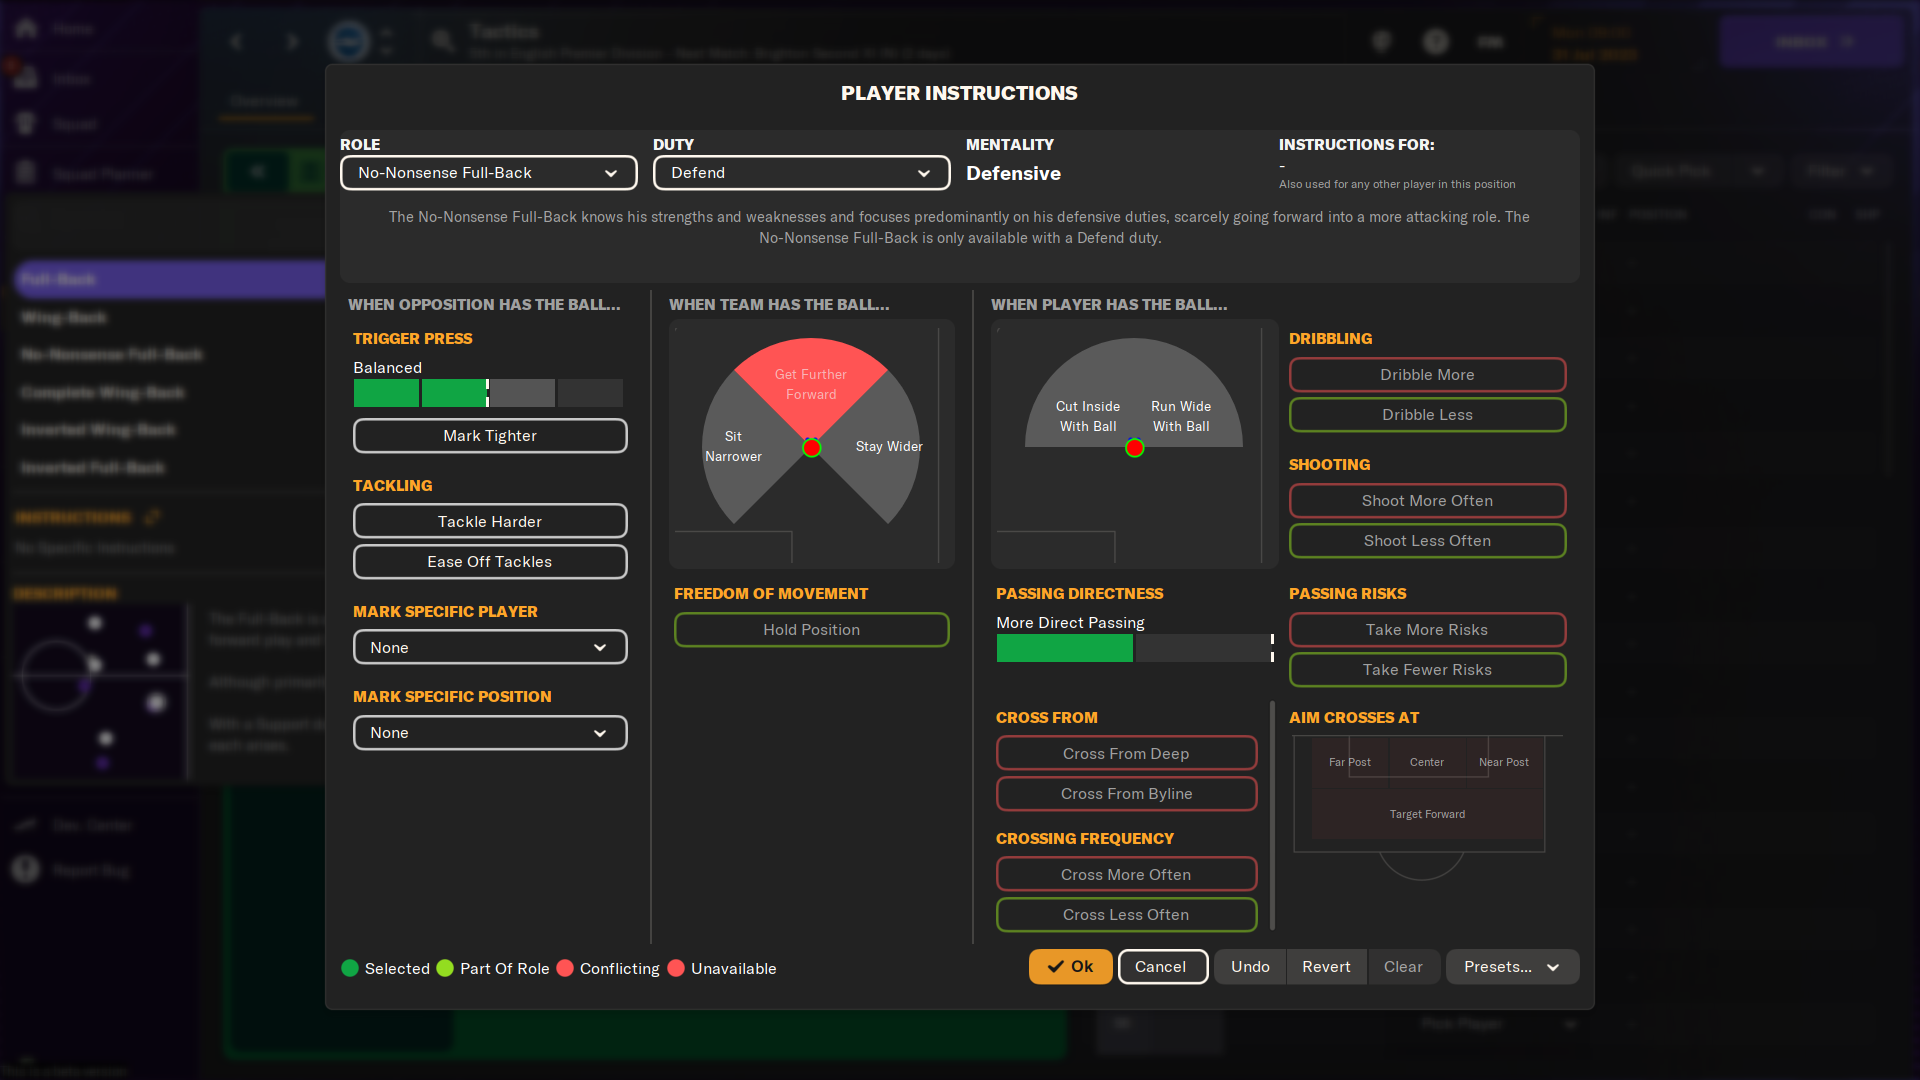This screenshot has height=1080, width=1920.
Task: Toggle Shoot More Often instruction
Action: click(x=1427, y=501)
